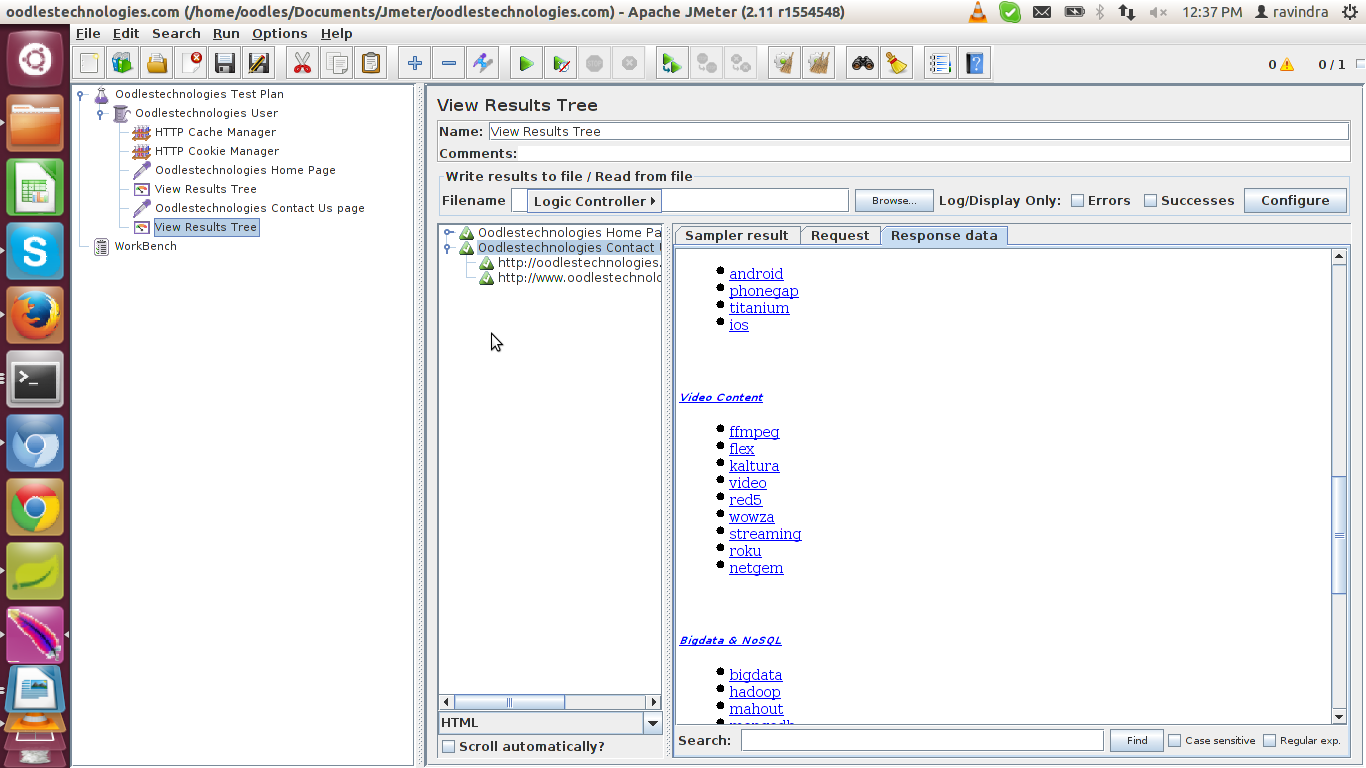This screenshot has height=768, width=1366.
Task: Click the Configure button
Action: click(1295, 200)
